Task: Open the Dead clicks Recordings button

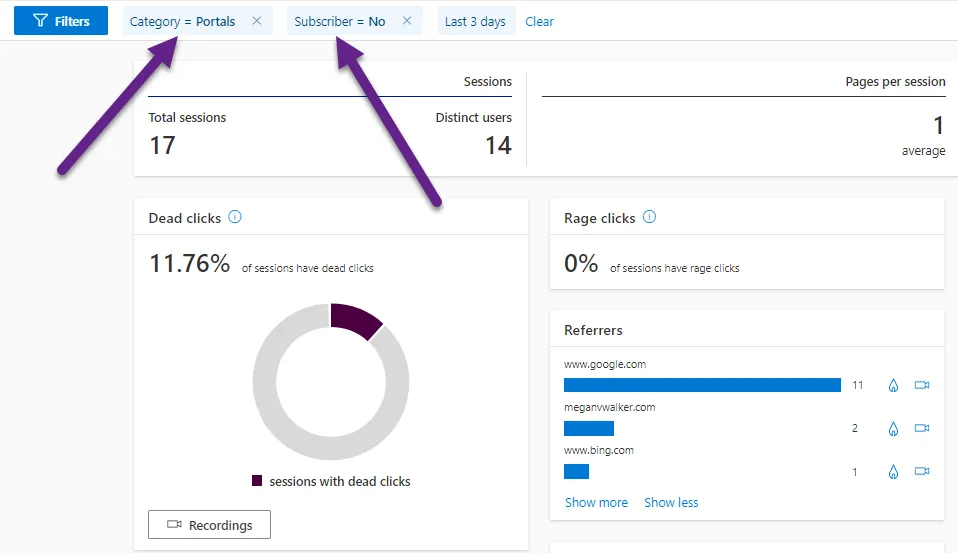Action: [x=209, y=525]
